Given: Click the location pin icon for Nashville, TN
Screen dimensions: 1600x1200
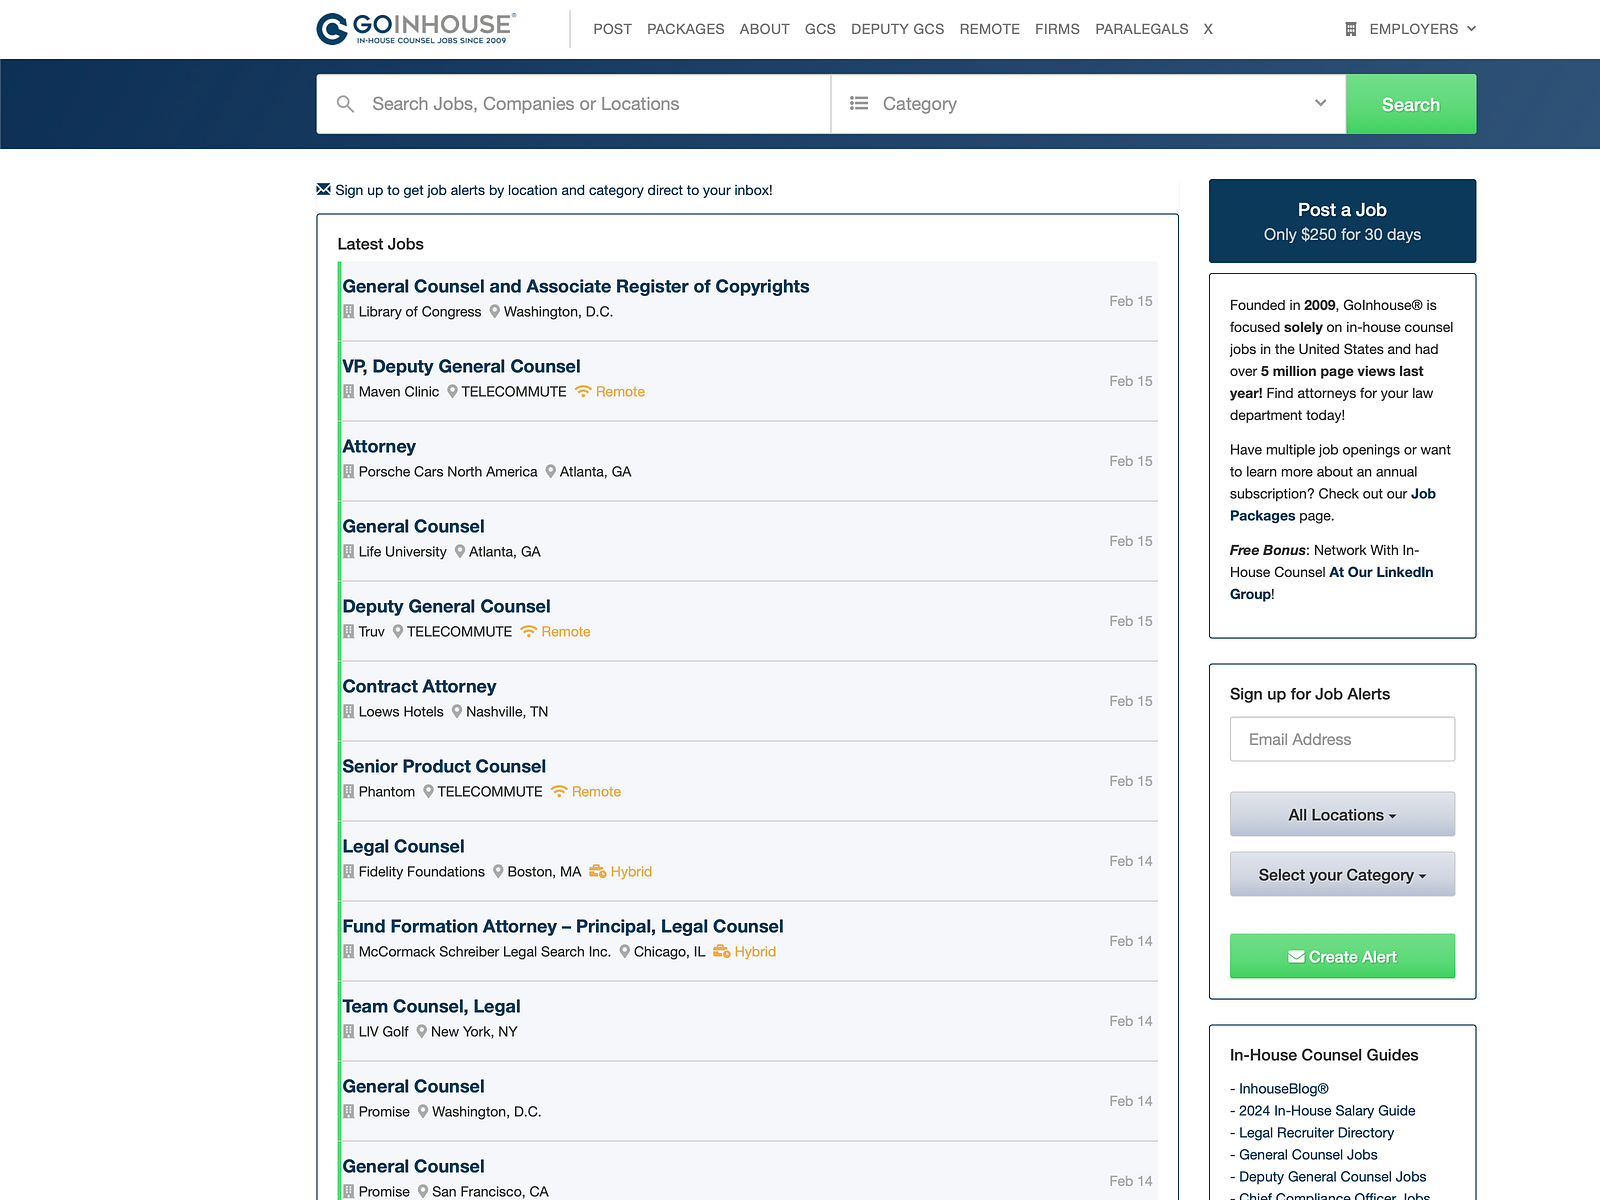Looking at the screenshot, I should (x=456, y=711).
